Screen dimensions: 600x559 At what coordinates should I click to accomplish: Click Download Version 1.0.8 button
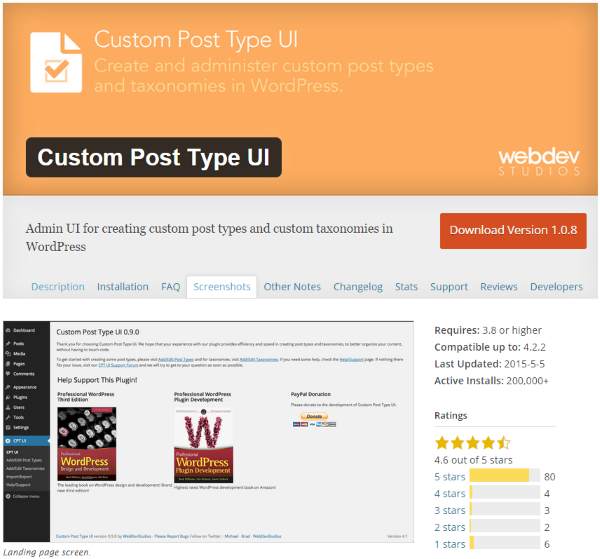tap(513, 231)
